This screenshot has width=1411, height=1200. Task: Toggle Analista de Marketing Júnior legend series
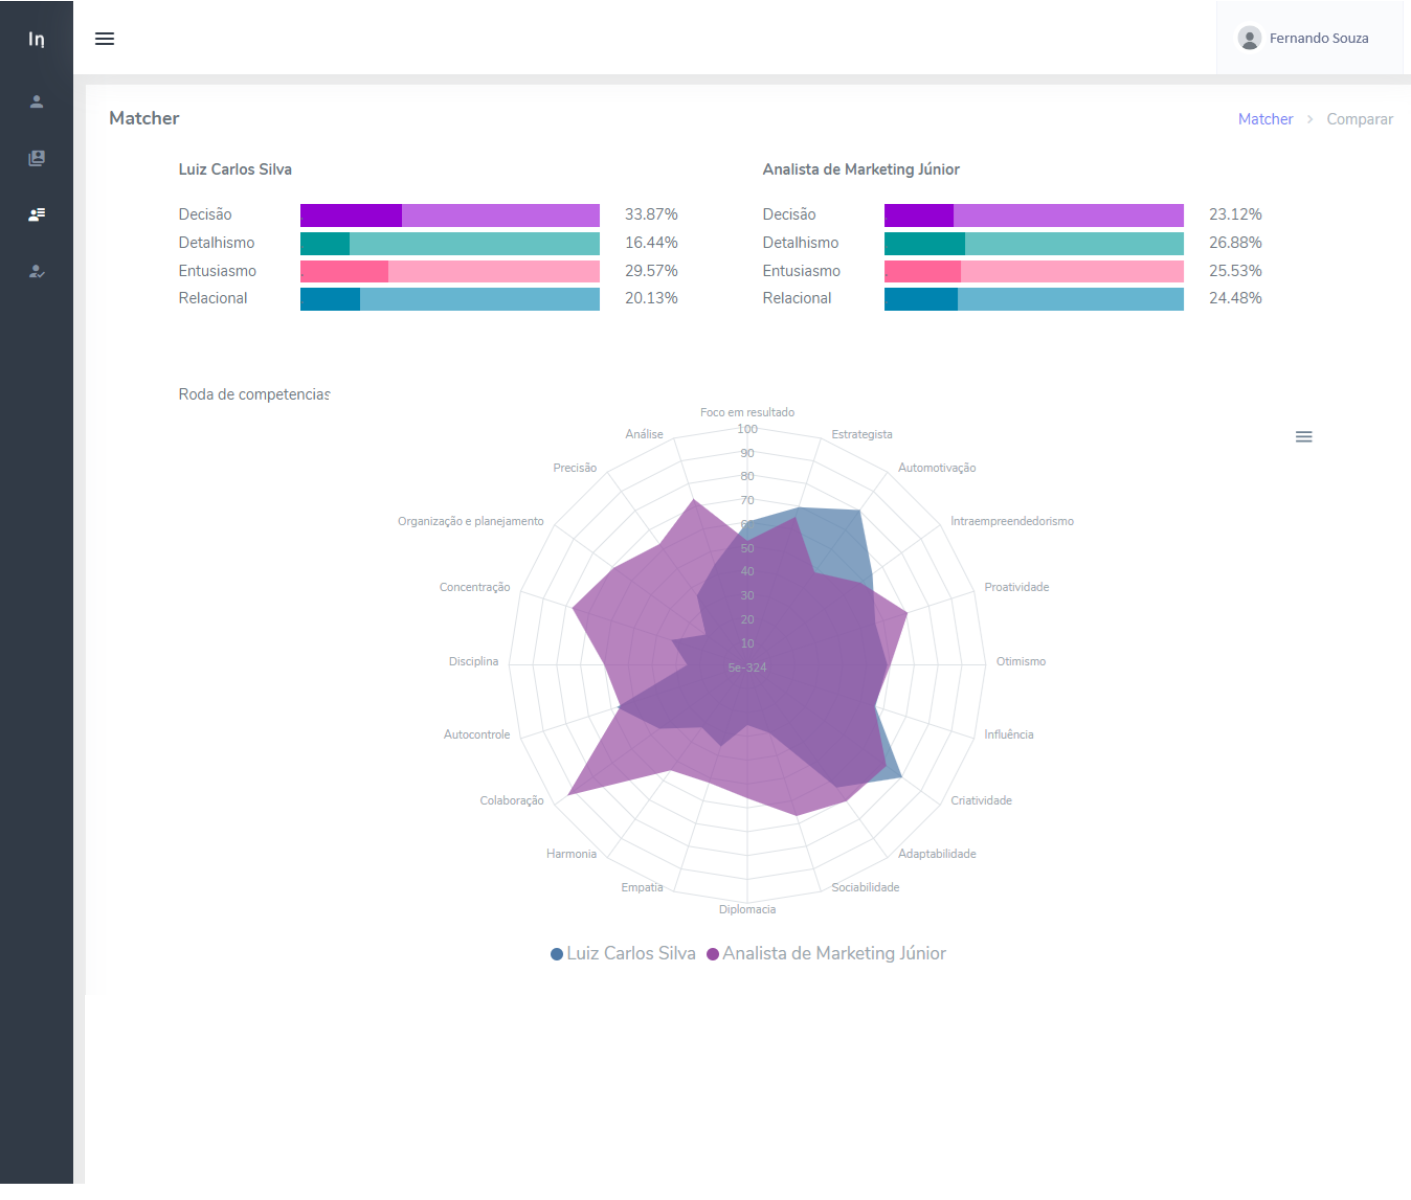[x=826, y=953]
